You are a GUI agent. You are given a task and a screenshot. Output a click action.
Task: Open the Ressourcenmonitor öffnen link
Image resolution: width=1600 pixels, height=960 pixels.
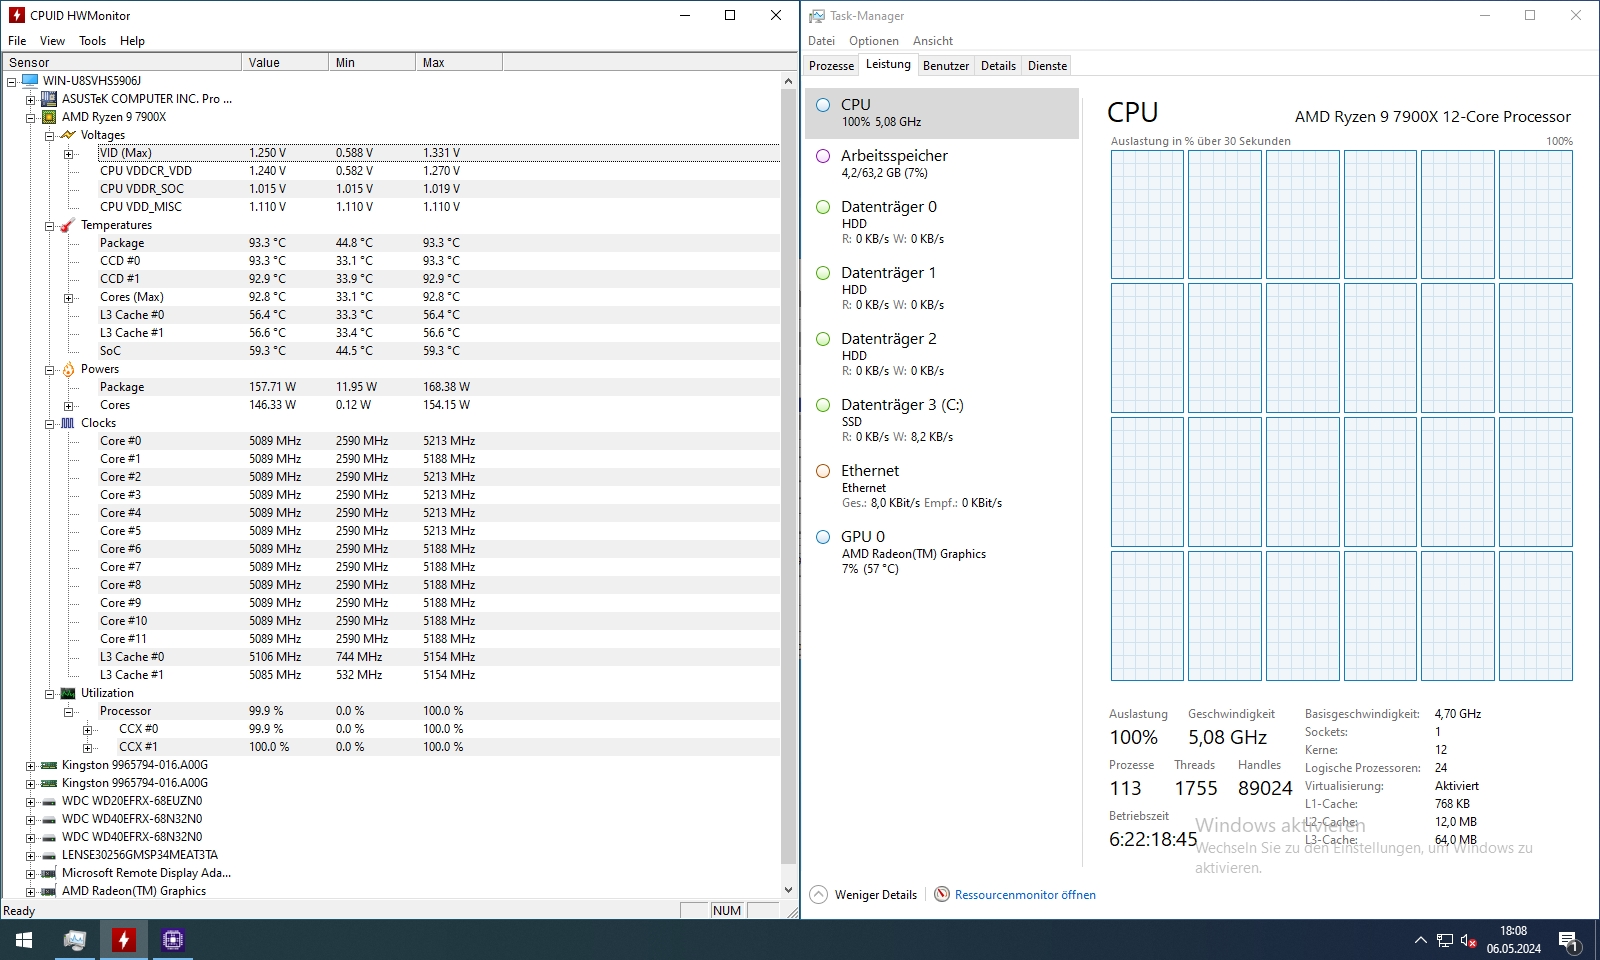coord(1025,895)
